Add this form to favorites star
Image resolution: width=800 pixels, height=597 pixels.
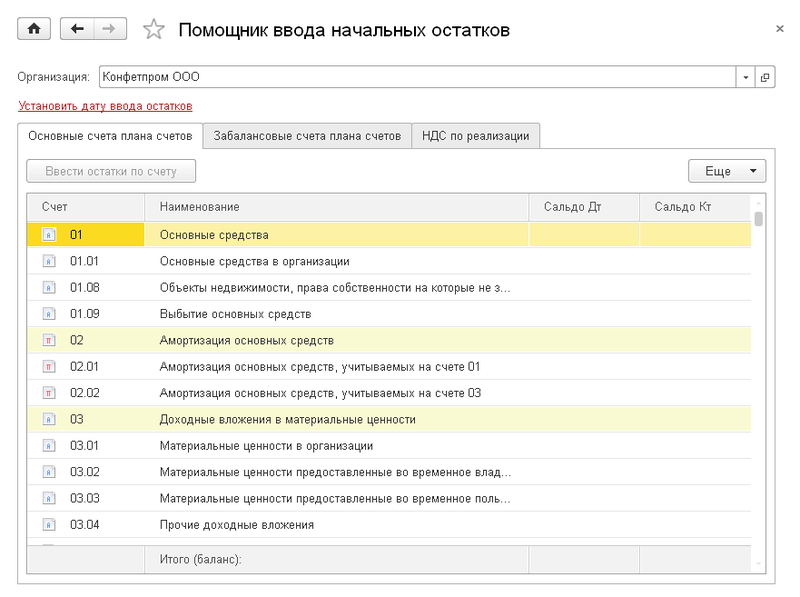point(154,29)
